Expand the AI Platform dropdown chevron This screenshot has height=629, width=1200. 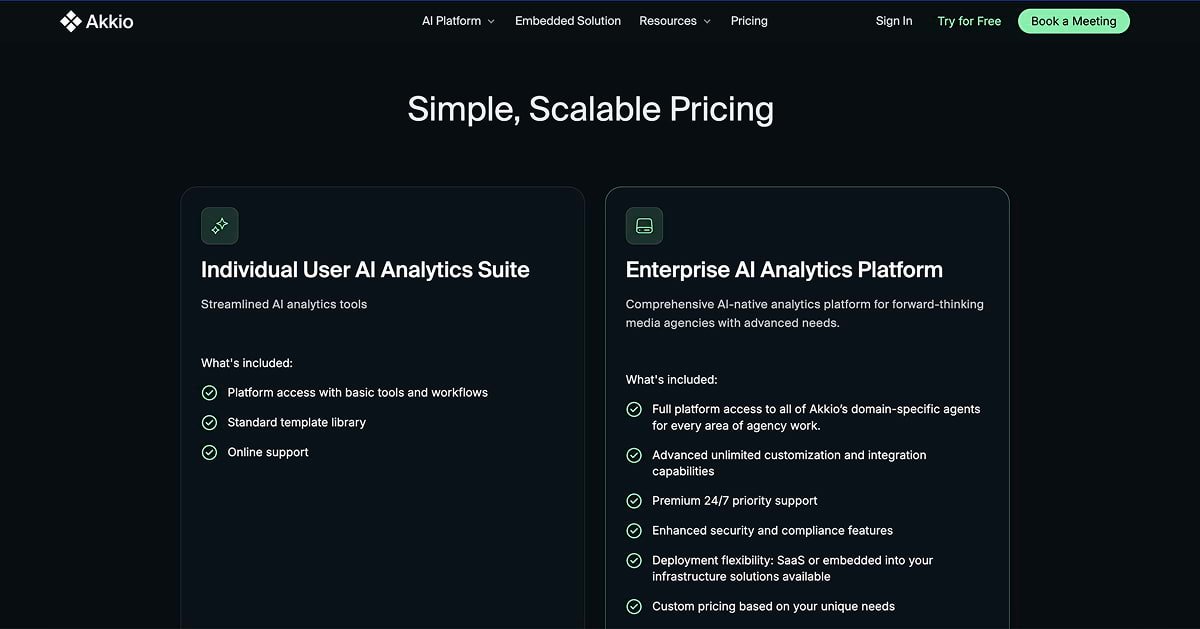point(491,21)
